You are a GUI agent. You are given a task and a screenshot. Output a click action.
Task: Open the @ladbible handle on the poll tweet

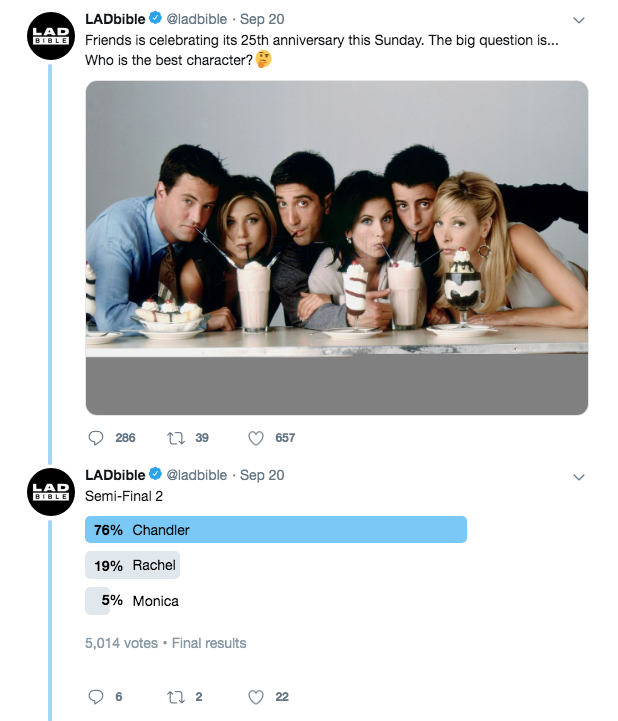[196, 474]
